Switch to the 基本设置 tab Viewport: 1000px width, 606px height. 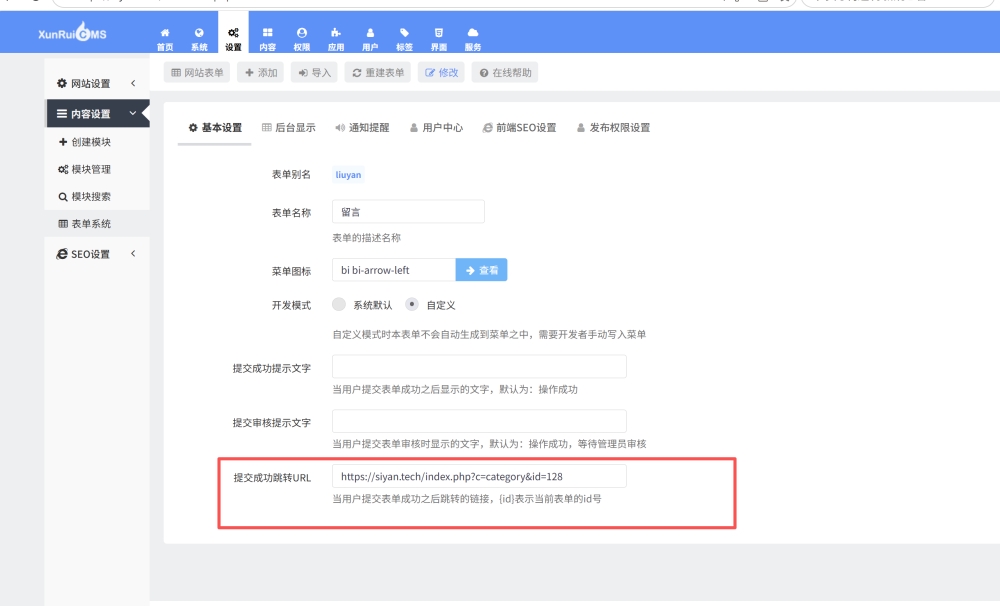215,128
